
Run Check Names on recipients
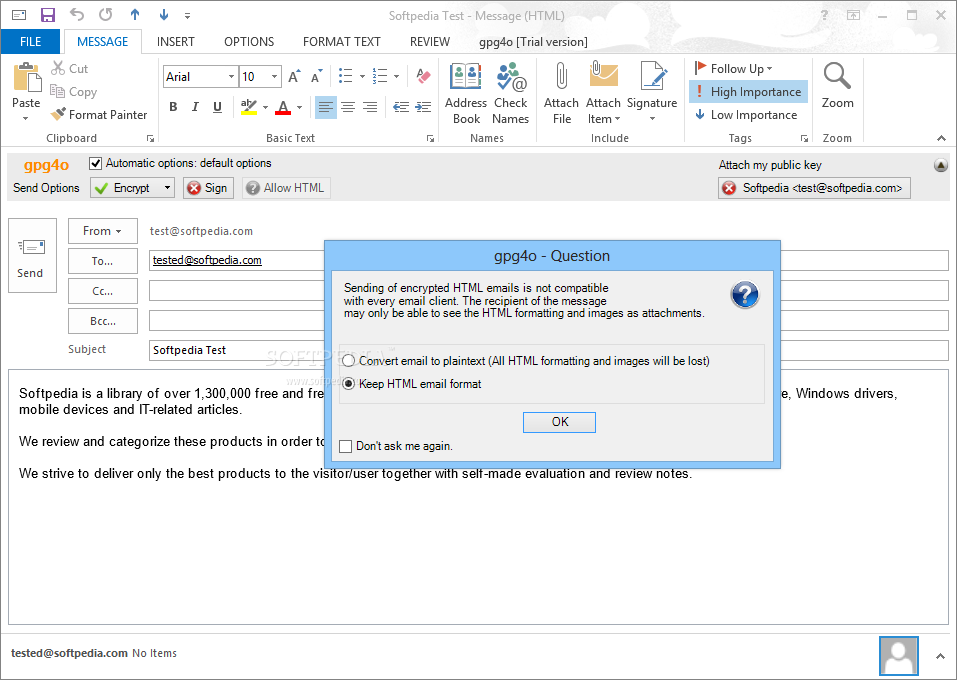click(x=510, y=93)
